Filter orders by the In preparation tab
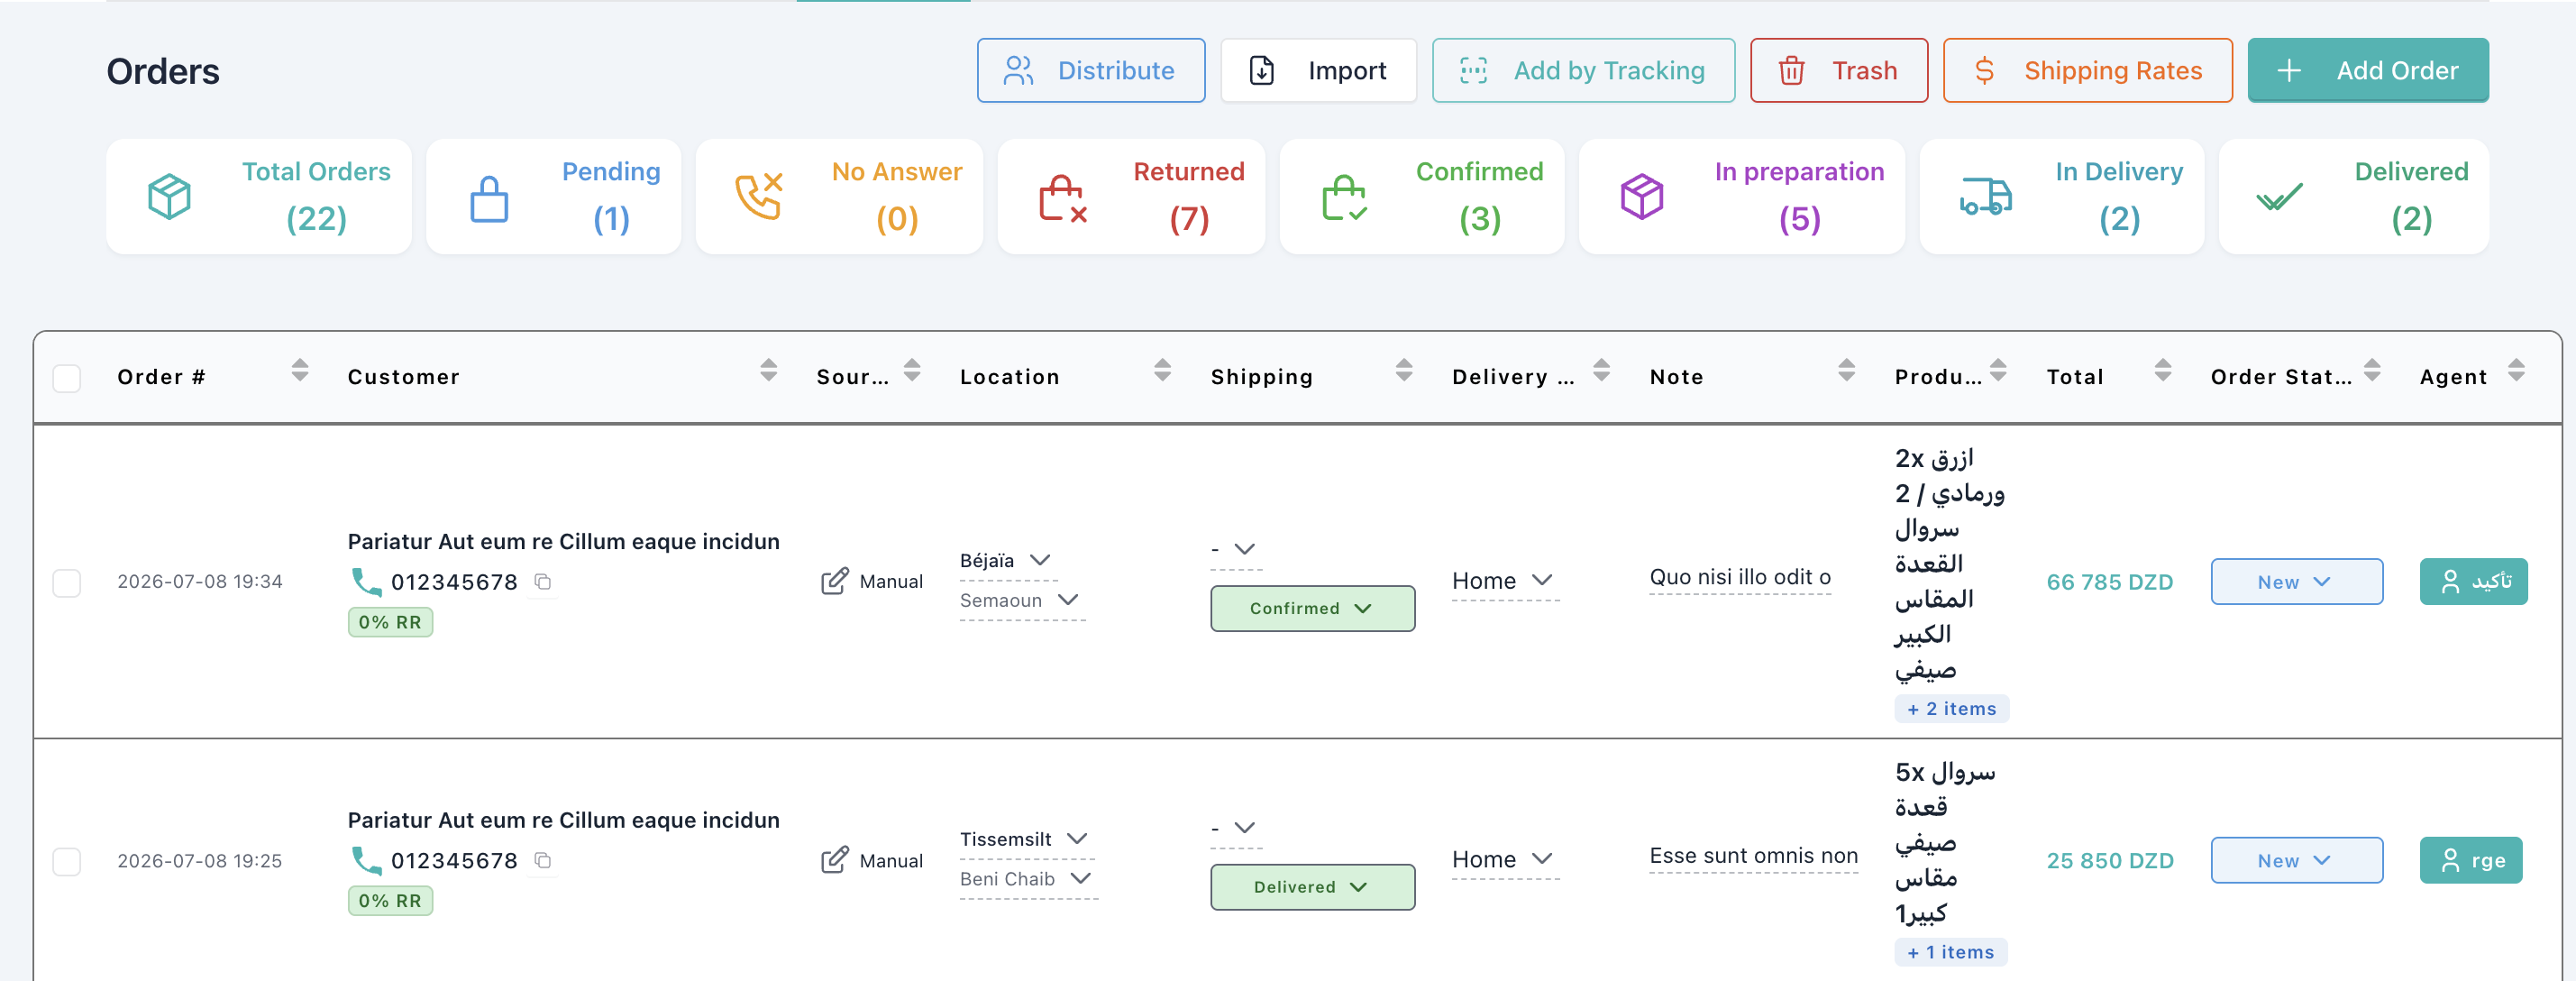 tap(1741, 196)
